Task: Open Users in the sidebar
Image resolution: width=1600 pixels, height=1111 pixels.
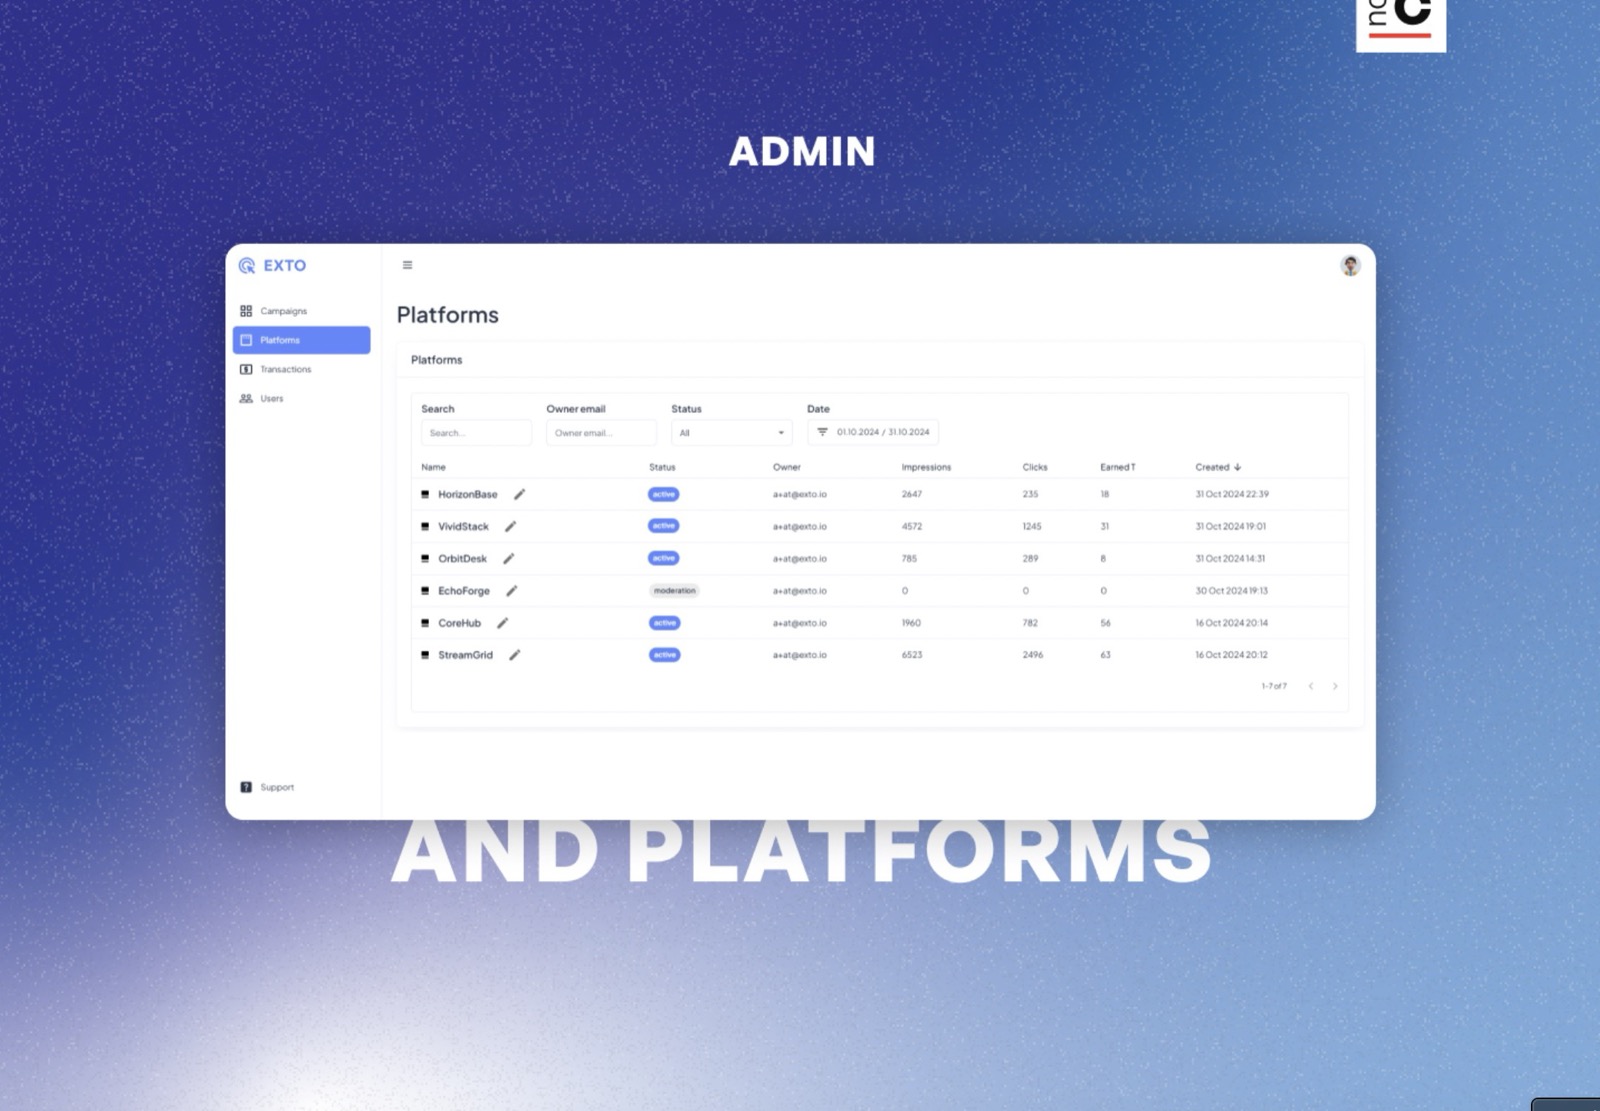Action: (301, 398)
